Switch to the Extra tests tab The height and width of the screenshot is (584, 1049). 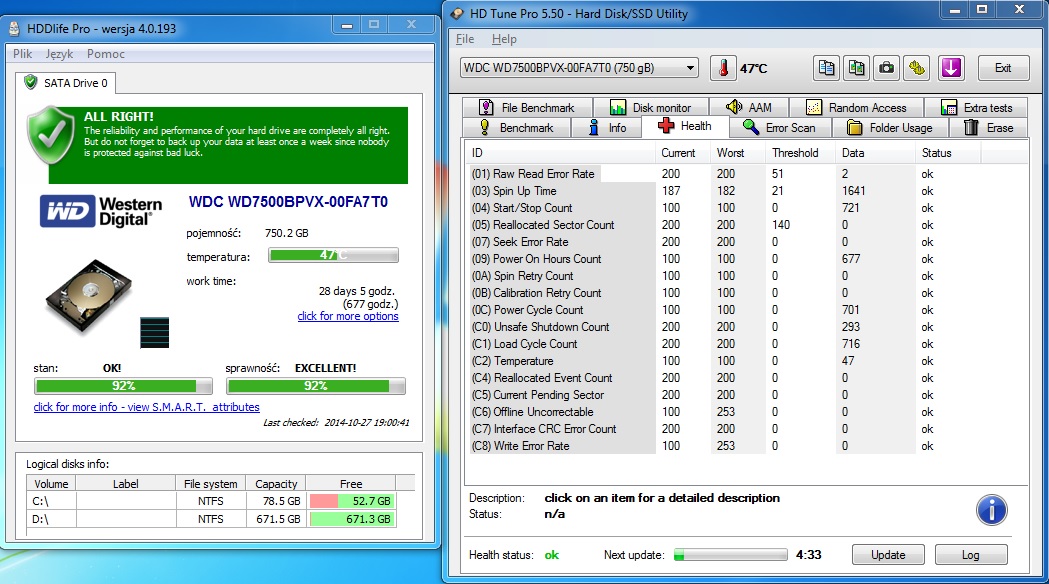pyautogui.click(x=977, y=108)
